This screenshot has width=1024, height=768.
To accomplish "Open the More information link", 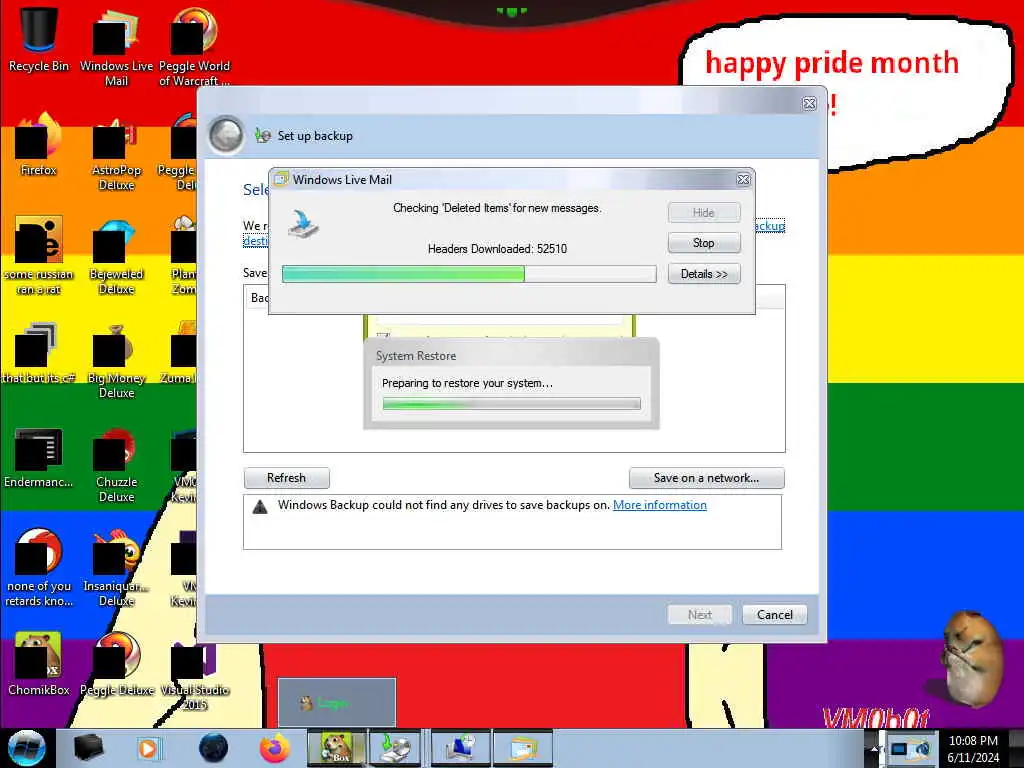I will (x=660, y=505).
